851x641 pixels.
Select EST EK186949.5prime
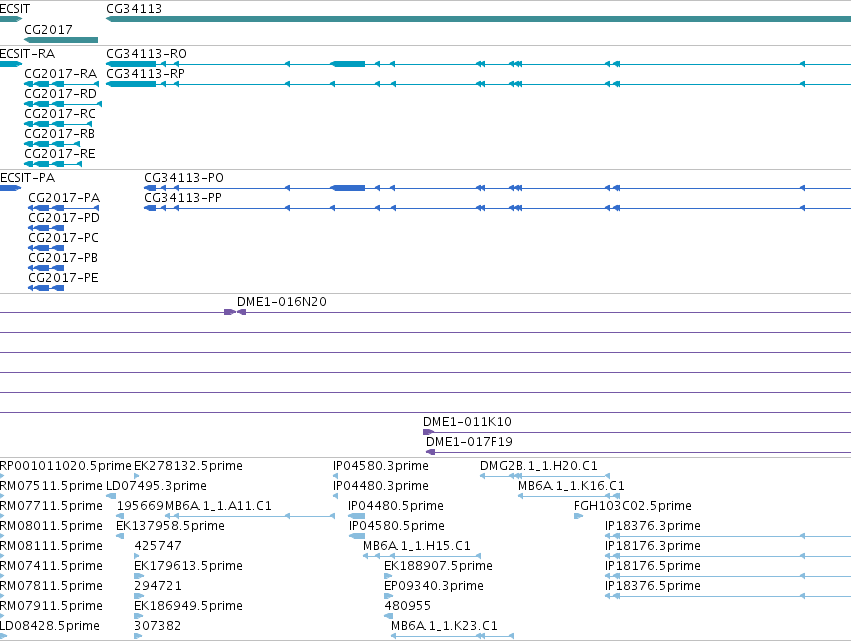(x=188, y=606)
